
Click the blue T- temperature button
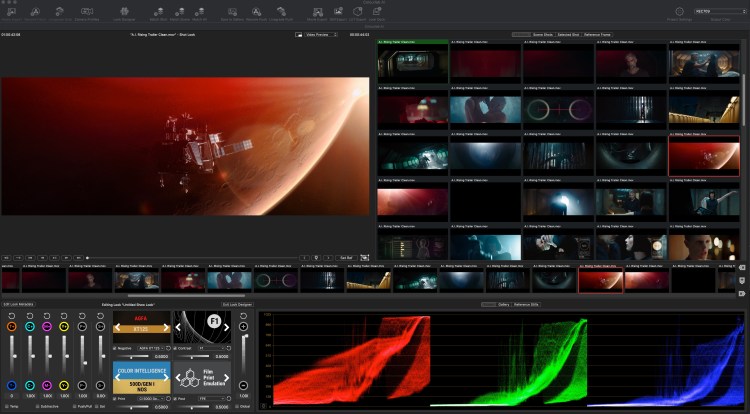tap(12, 385)
